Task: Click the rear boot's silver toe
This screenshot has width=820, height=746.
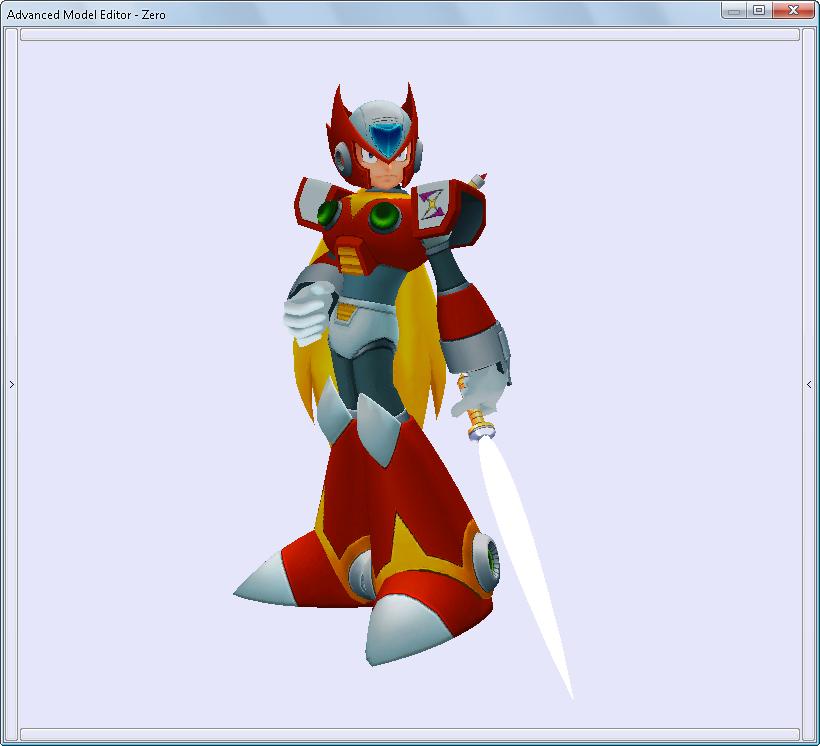Action: (262, 583)
